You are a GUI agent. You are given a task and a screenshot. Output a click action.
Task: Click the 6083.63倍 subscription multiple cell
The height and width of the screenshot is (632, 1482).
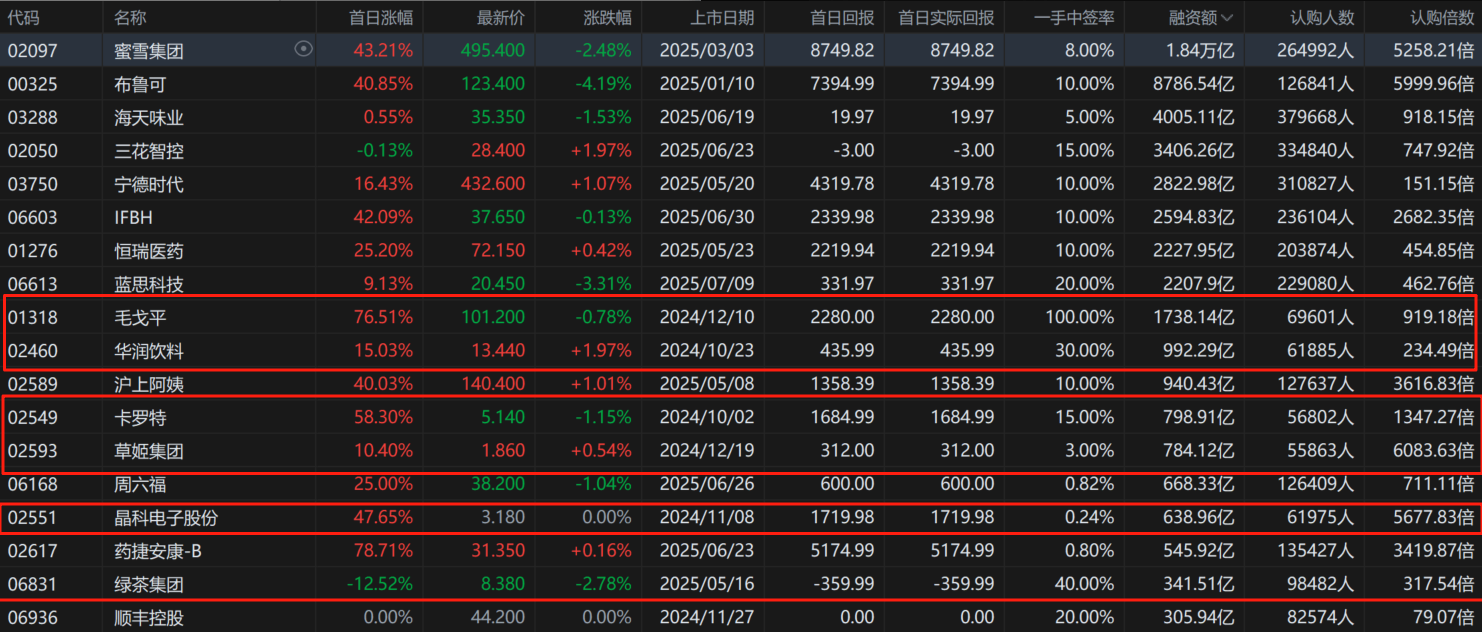(1434, 451)
